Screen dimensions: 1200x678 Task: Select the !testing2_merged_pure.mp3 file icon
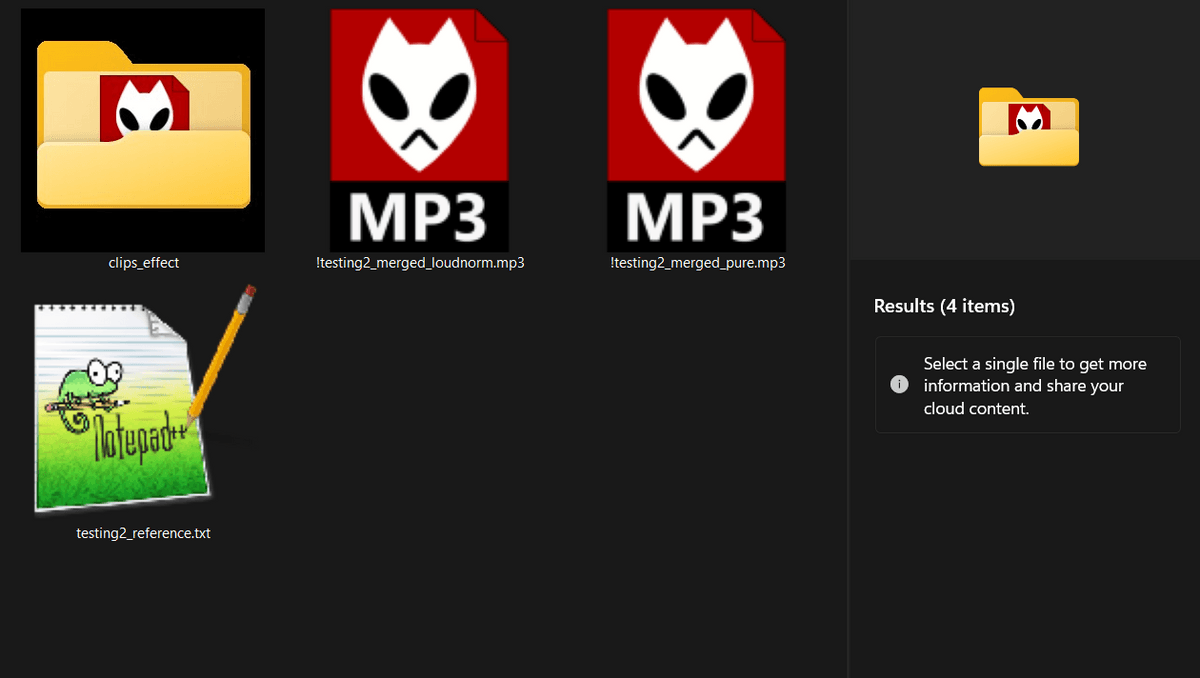click(696, 130)
